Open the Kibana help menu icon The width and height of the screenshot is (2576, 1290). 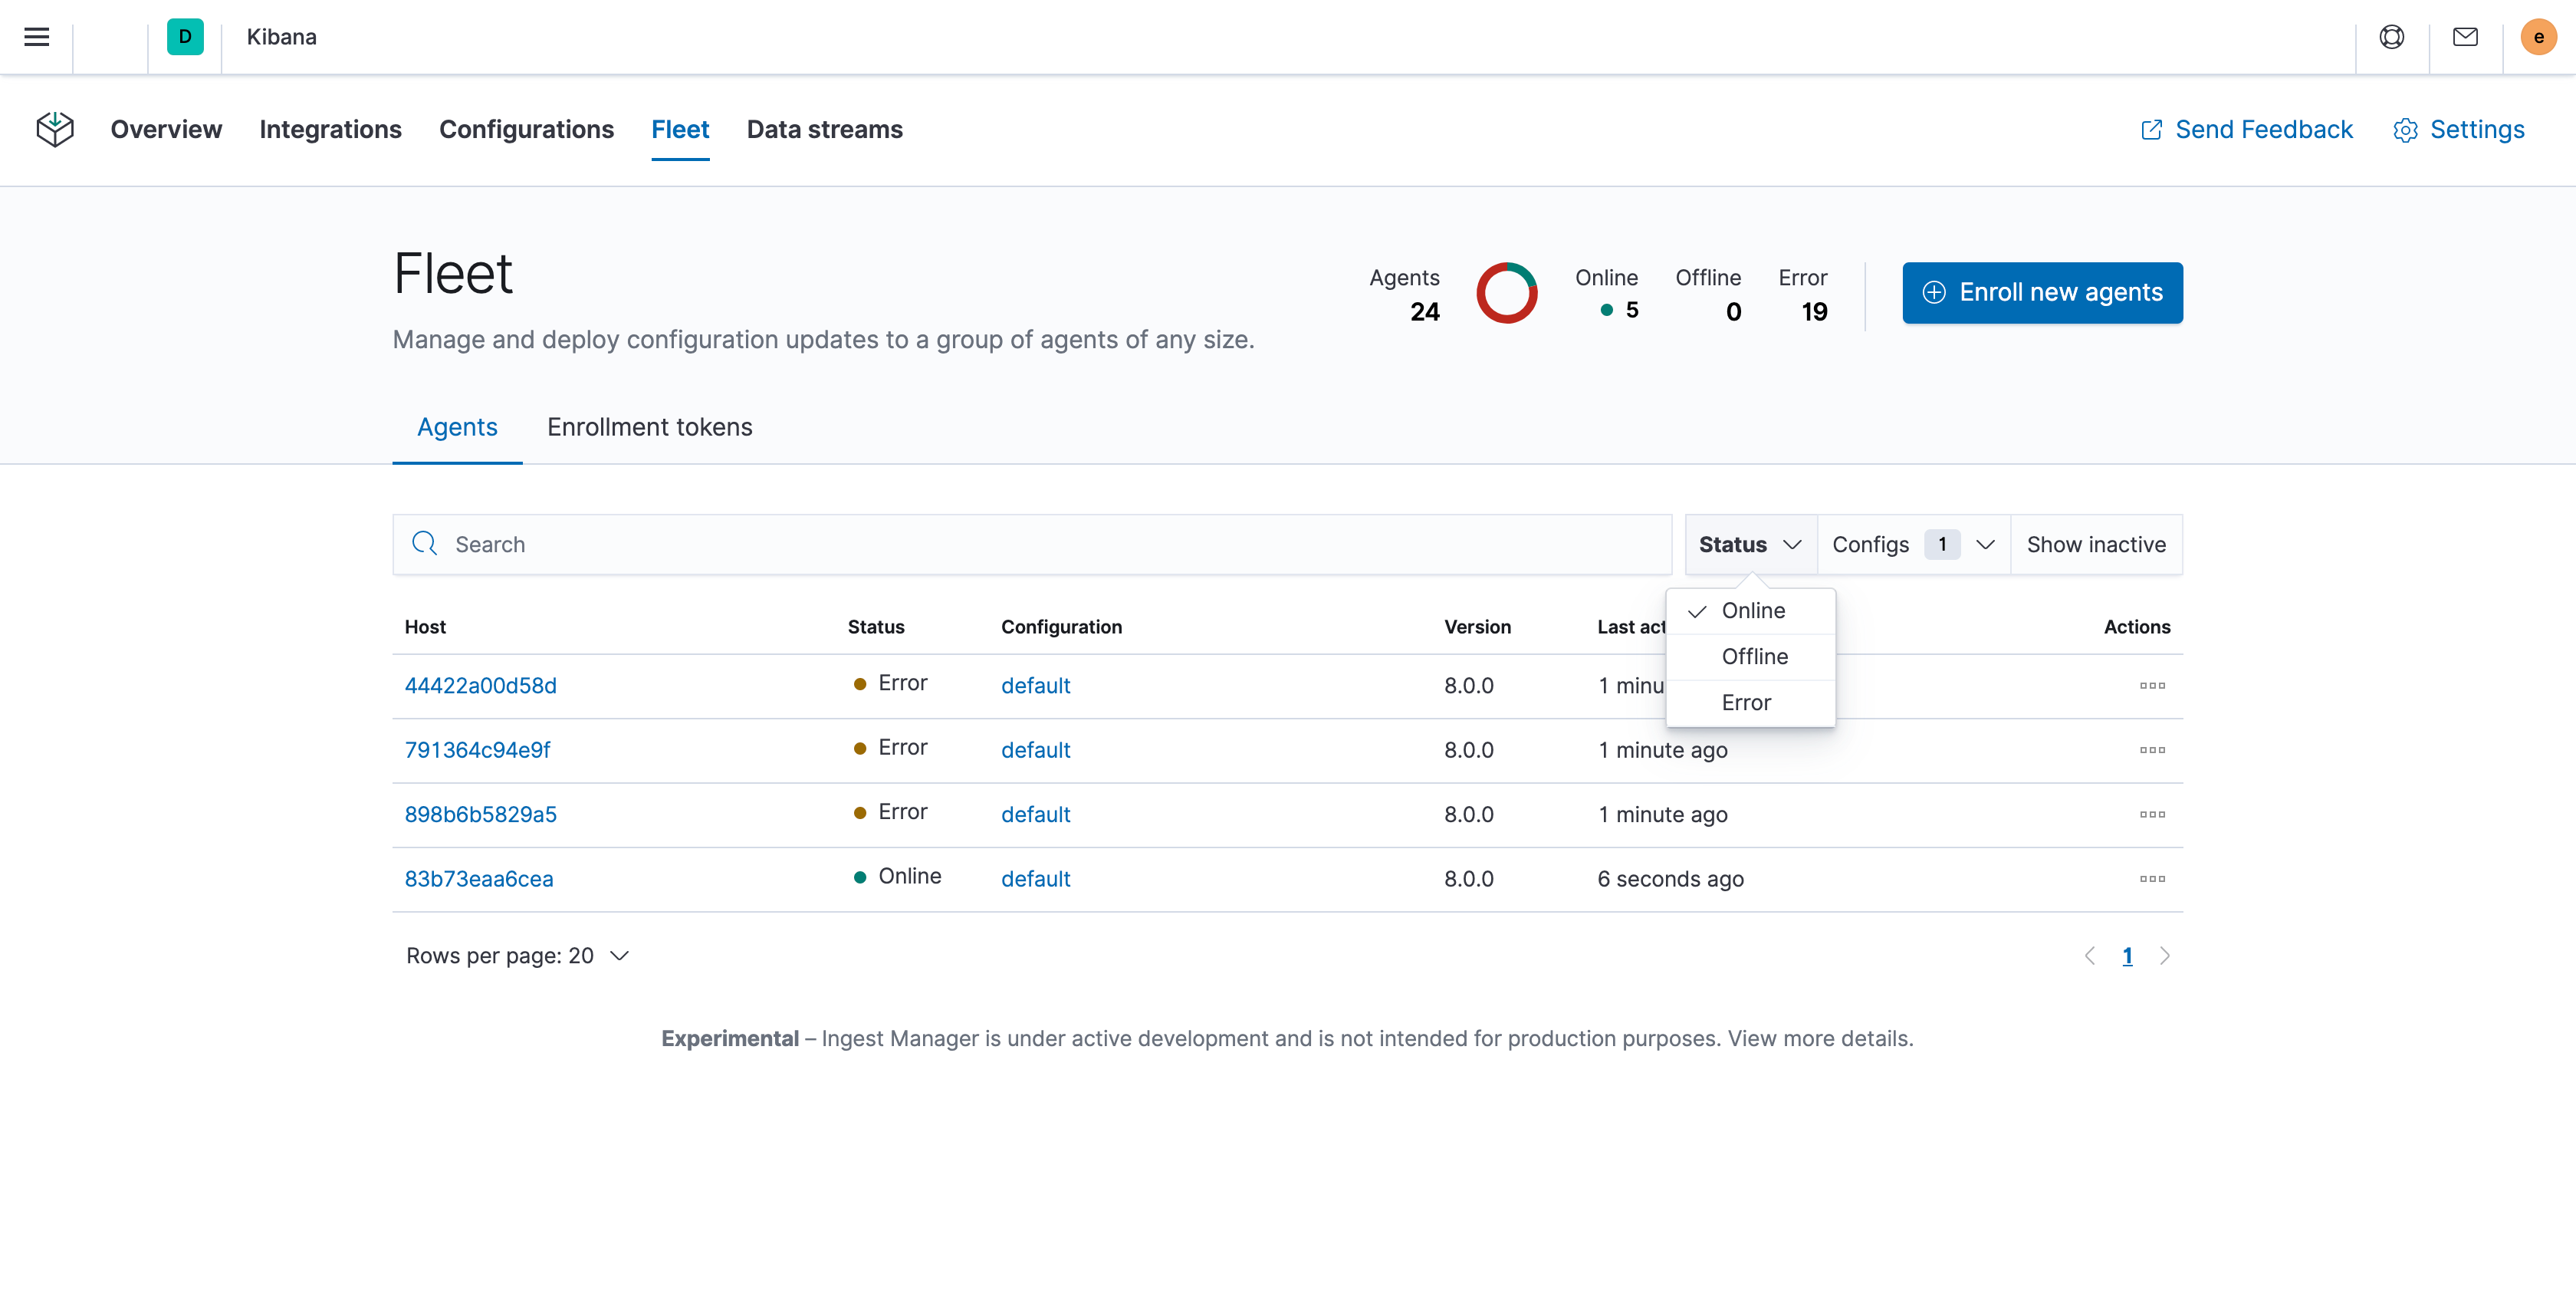coord(2392,37)
